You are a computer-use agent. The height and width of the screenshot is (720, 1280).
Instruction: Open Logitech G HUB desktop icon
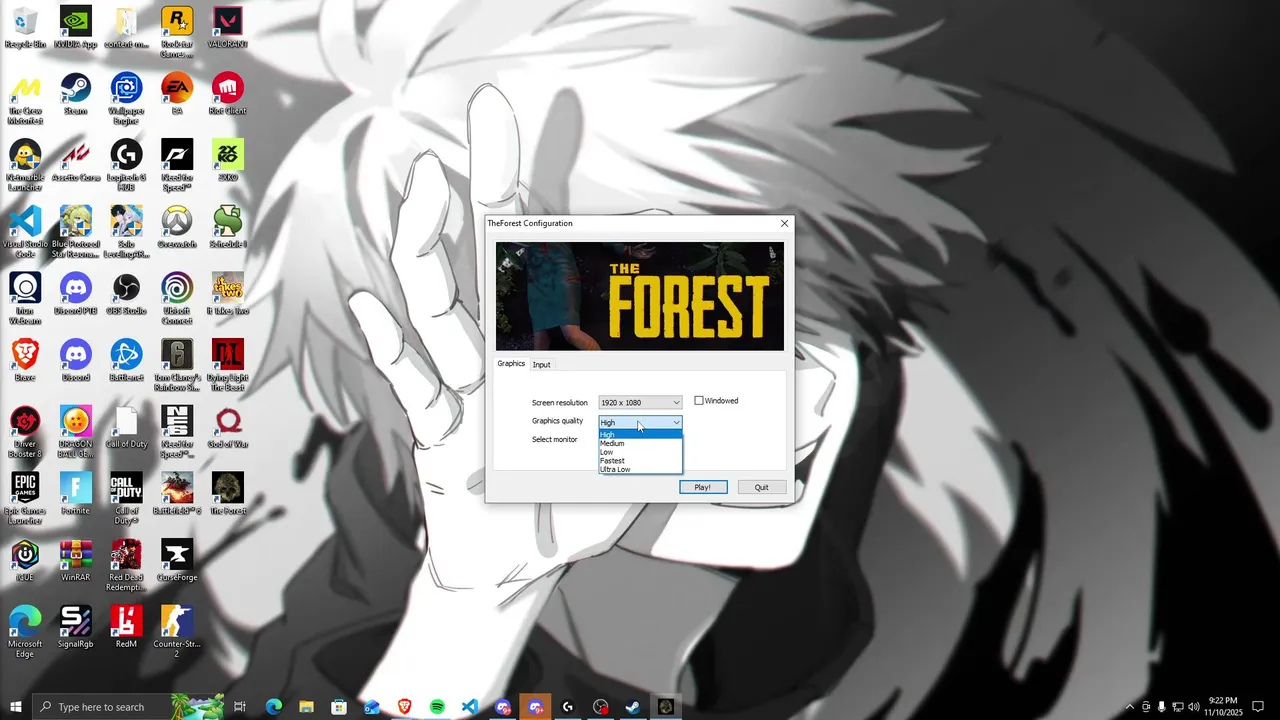pyautogui.click(x=126, y=166)
